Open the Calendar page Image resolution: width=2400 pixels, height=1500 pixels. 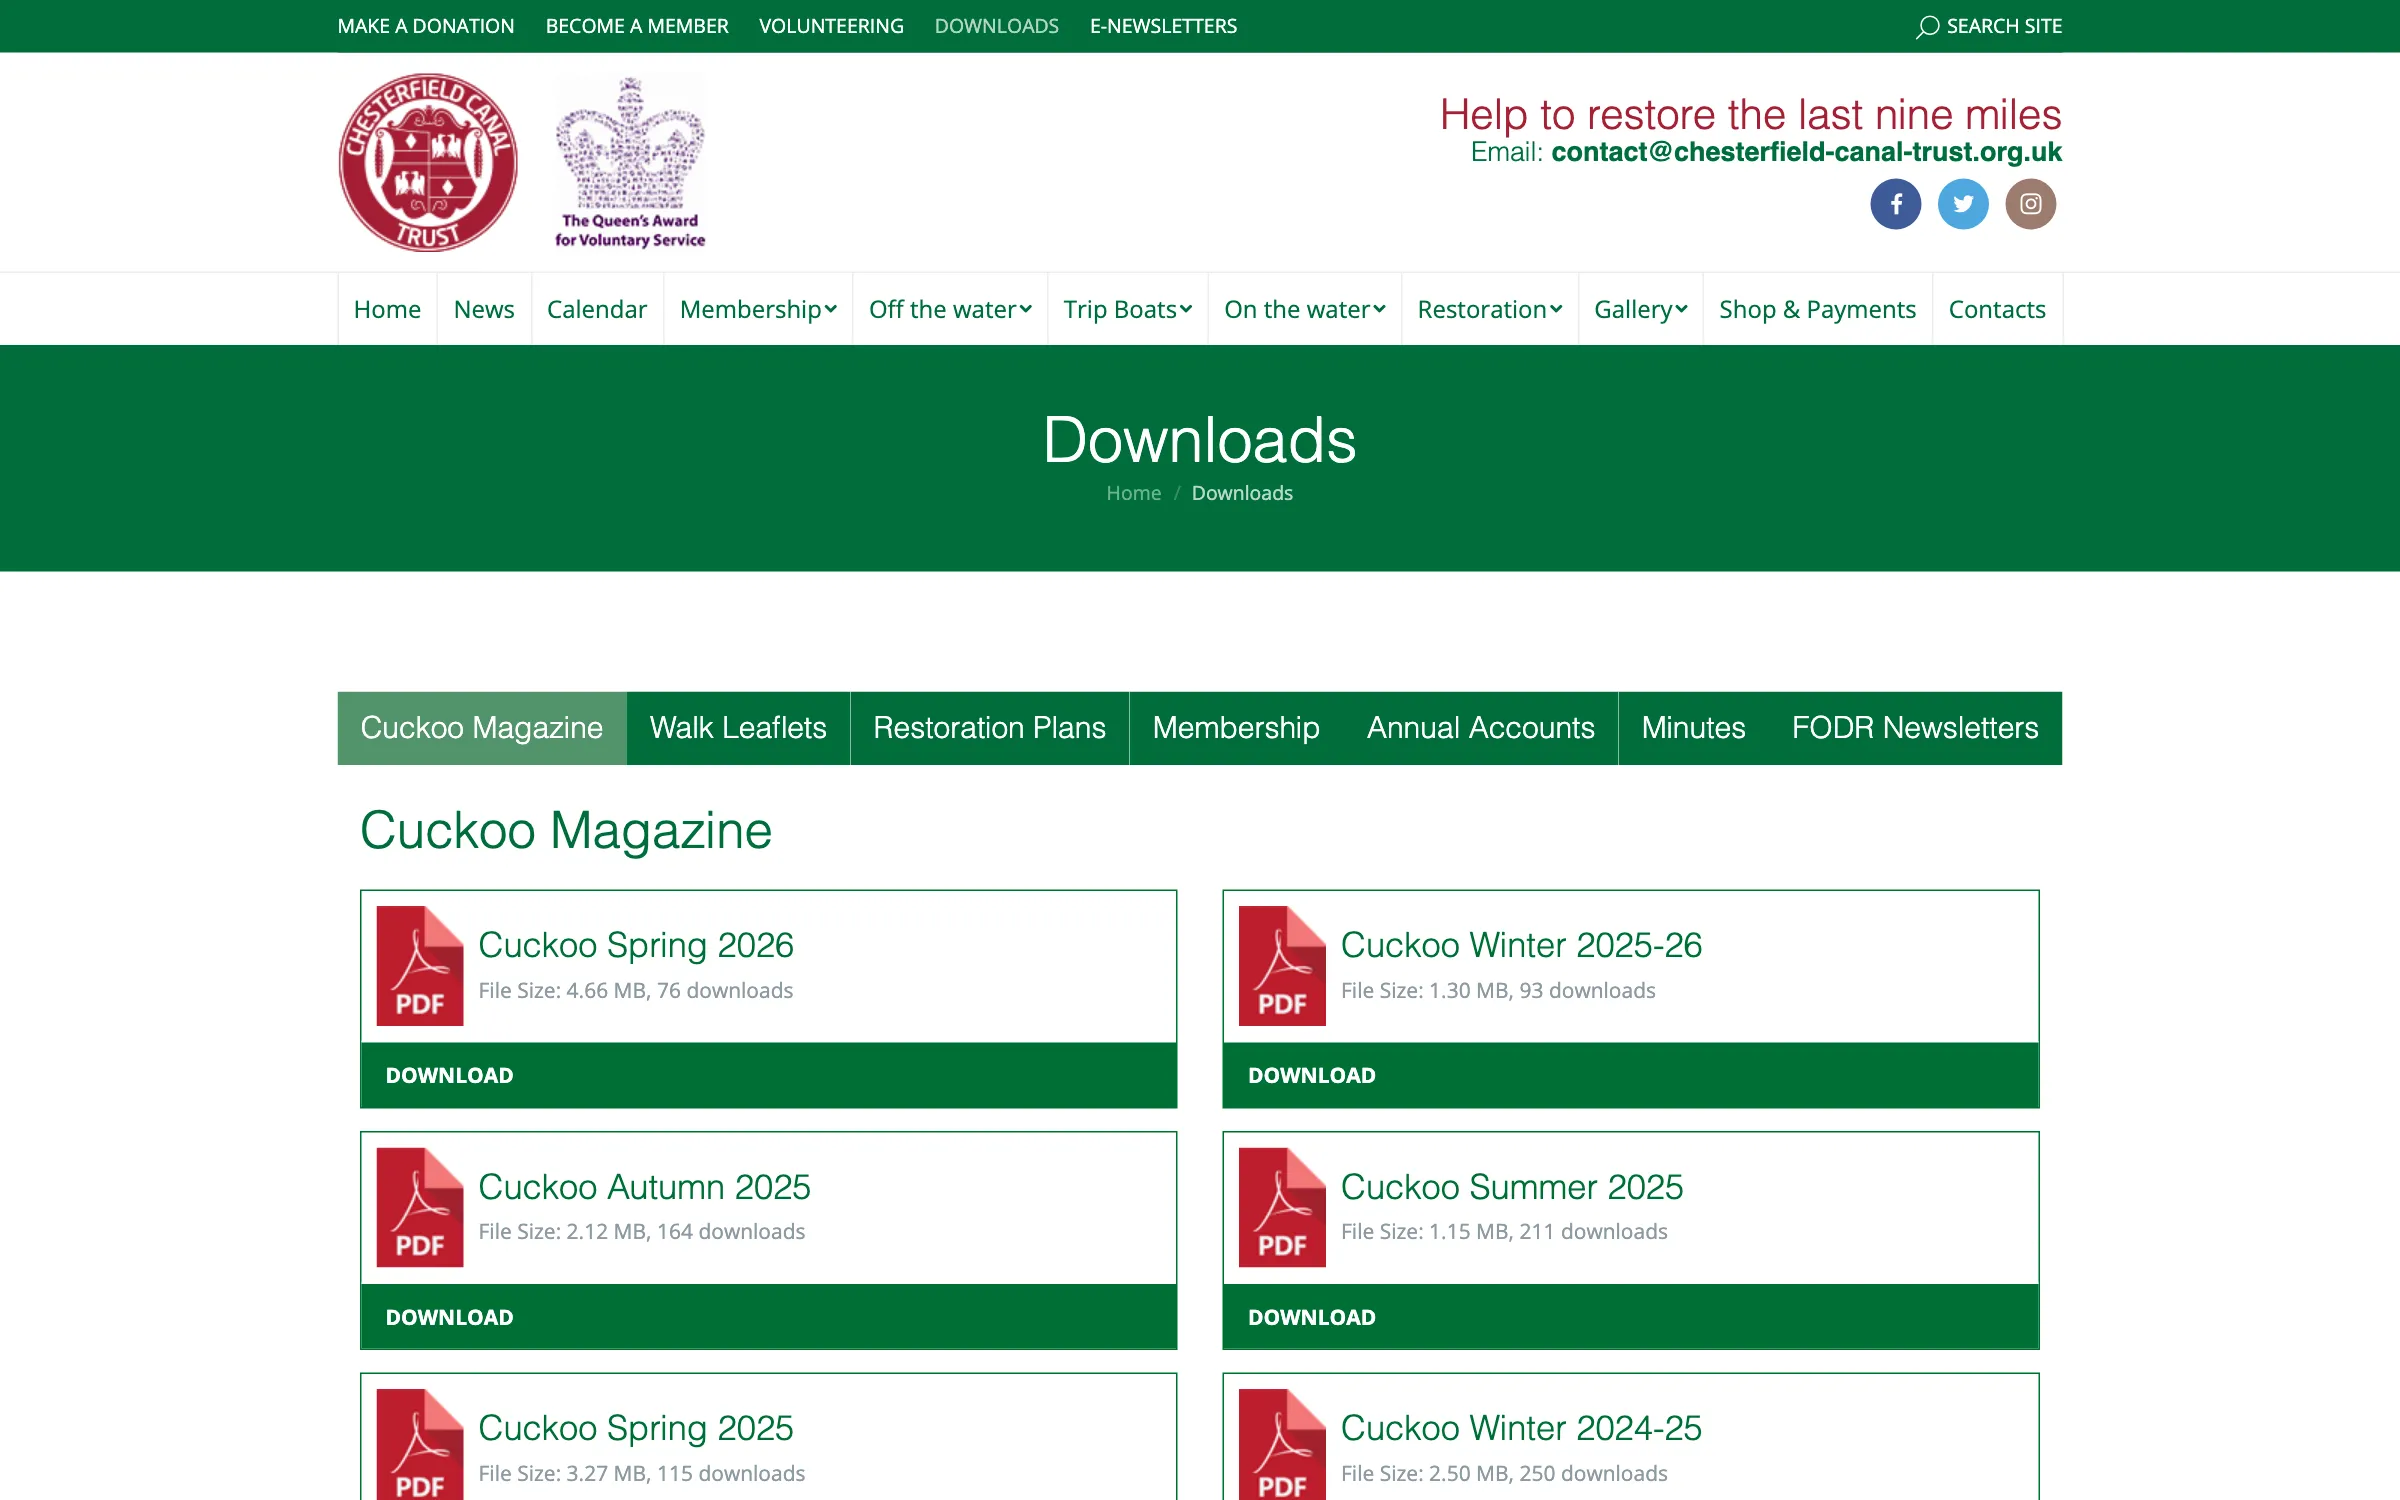tap(597, 309)
